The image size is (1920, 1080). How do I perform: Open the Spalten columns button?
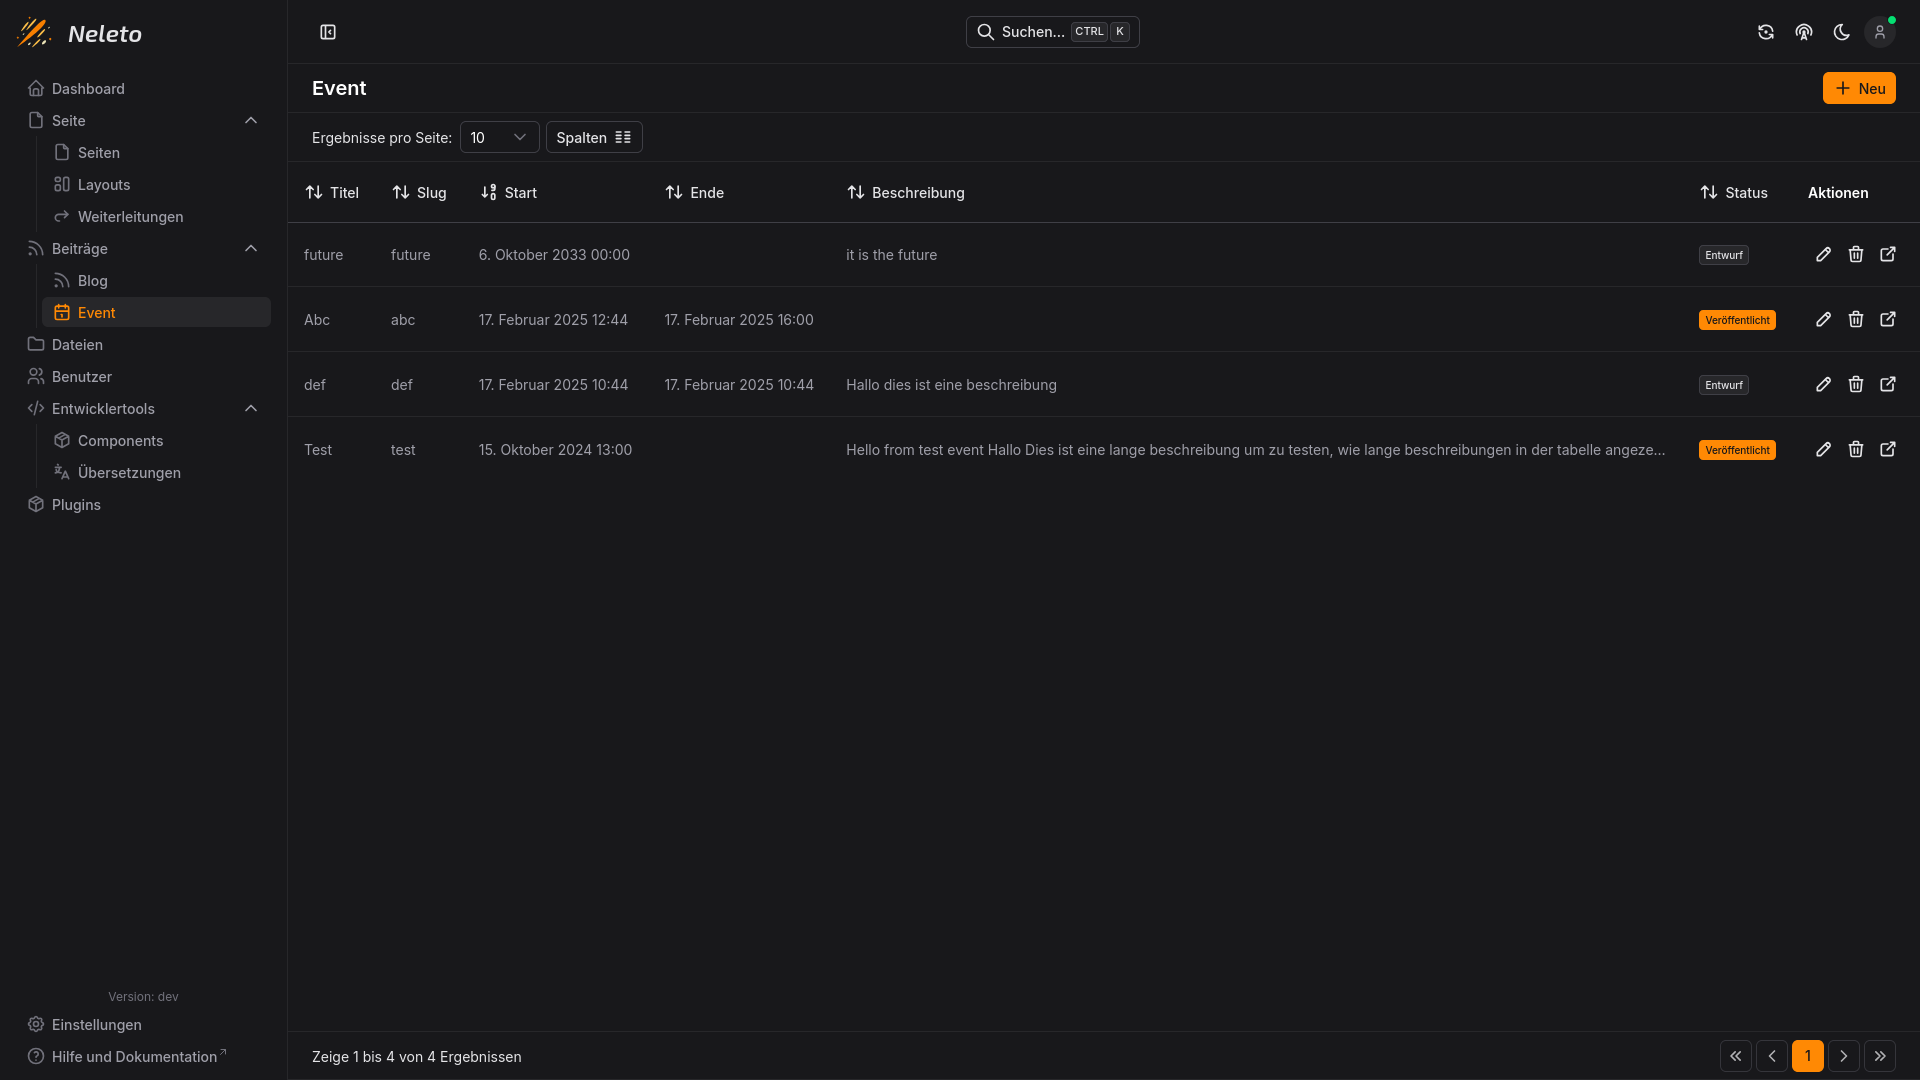(x=594, y=137)
